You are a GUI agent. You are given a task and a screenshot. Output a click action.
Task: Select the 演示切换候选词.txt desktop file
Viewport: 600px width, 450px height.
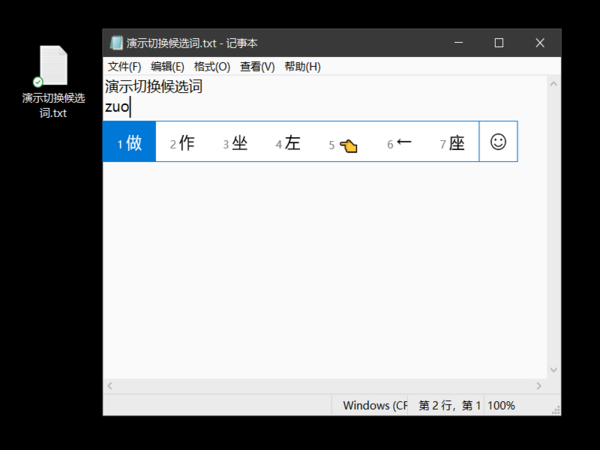tap(54, 82)
